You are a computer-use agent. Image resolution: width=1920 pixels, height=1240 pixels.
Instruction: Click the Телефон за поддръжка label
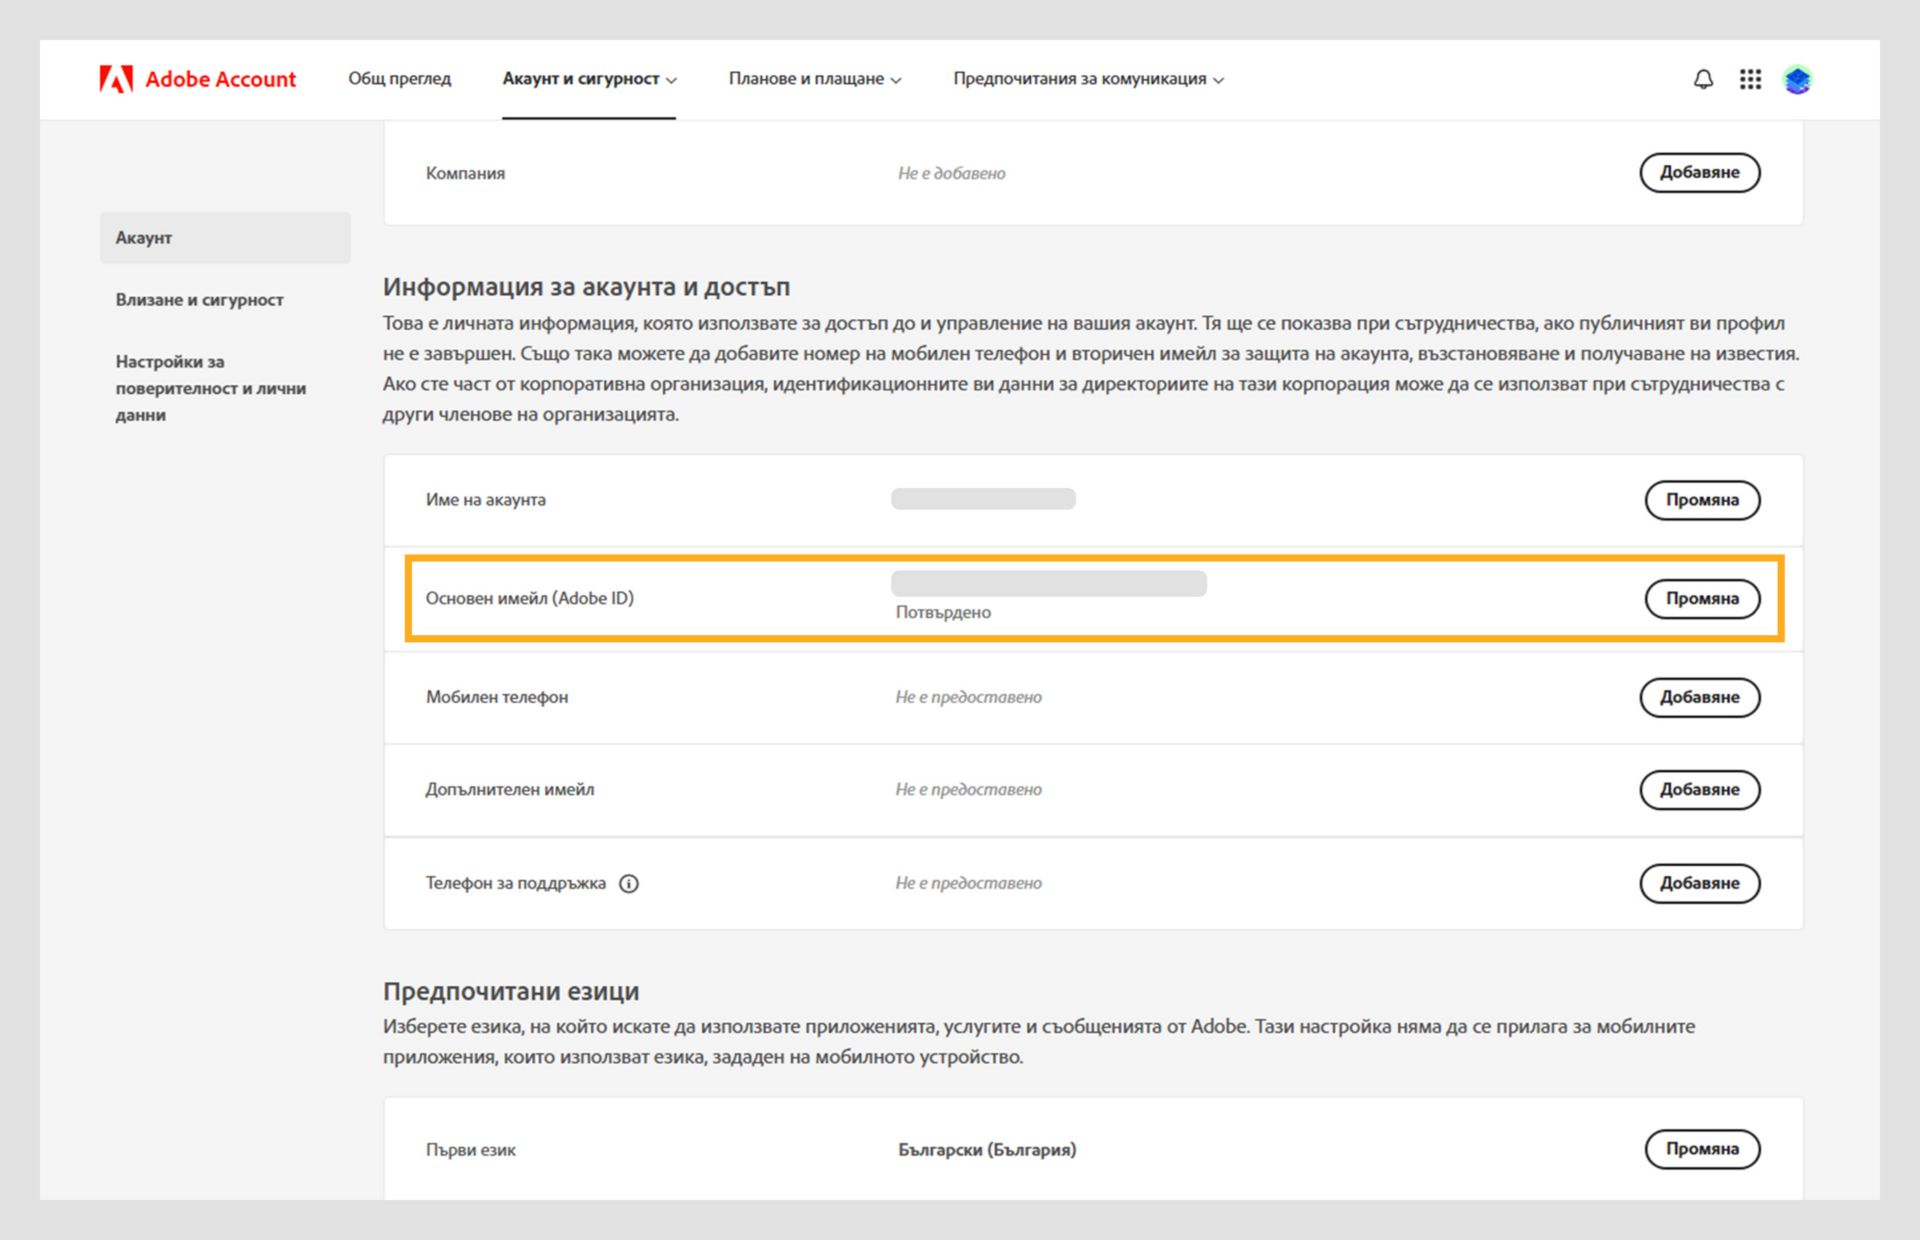(x=515, y=883)
